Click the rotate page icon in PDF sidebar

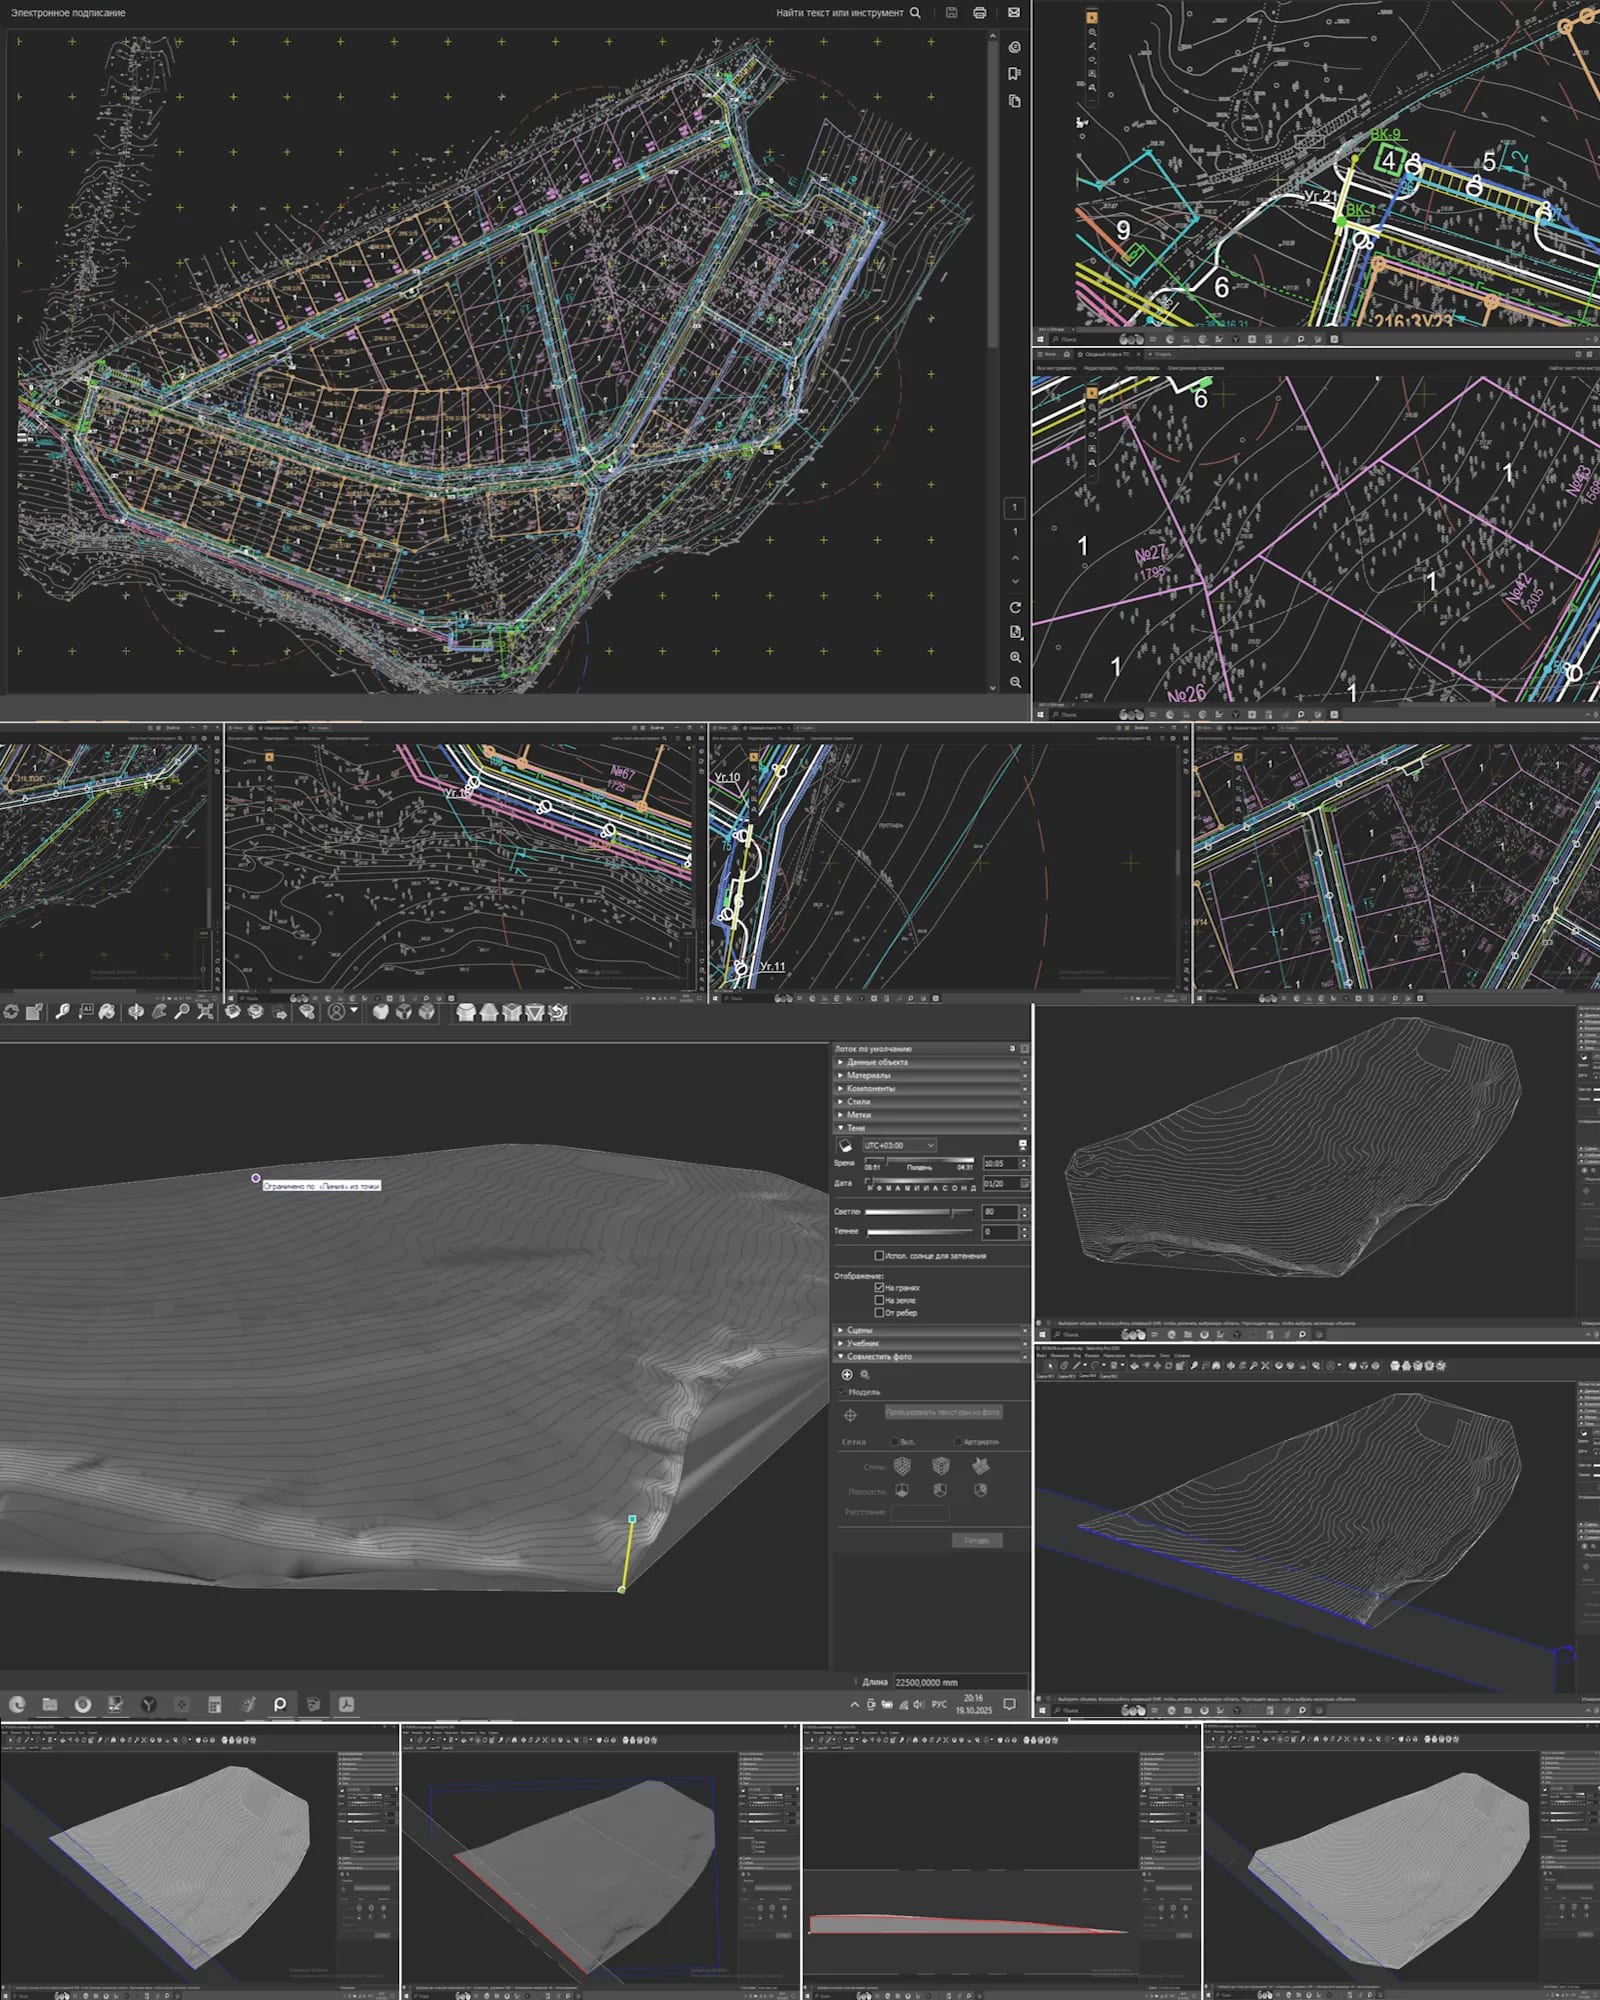pyautogui.click(x=1015, y=607)
